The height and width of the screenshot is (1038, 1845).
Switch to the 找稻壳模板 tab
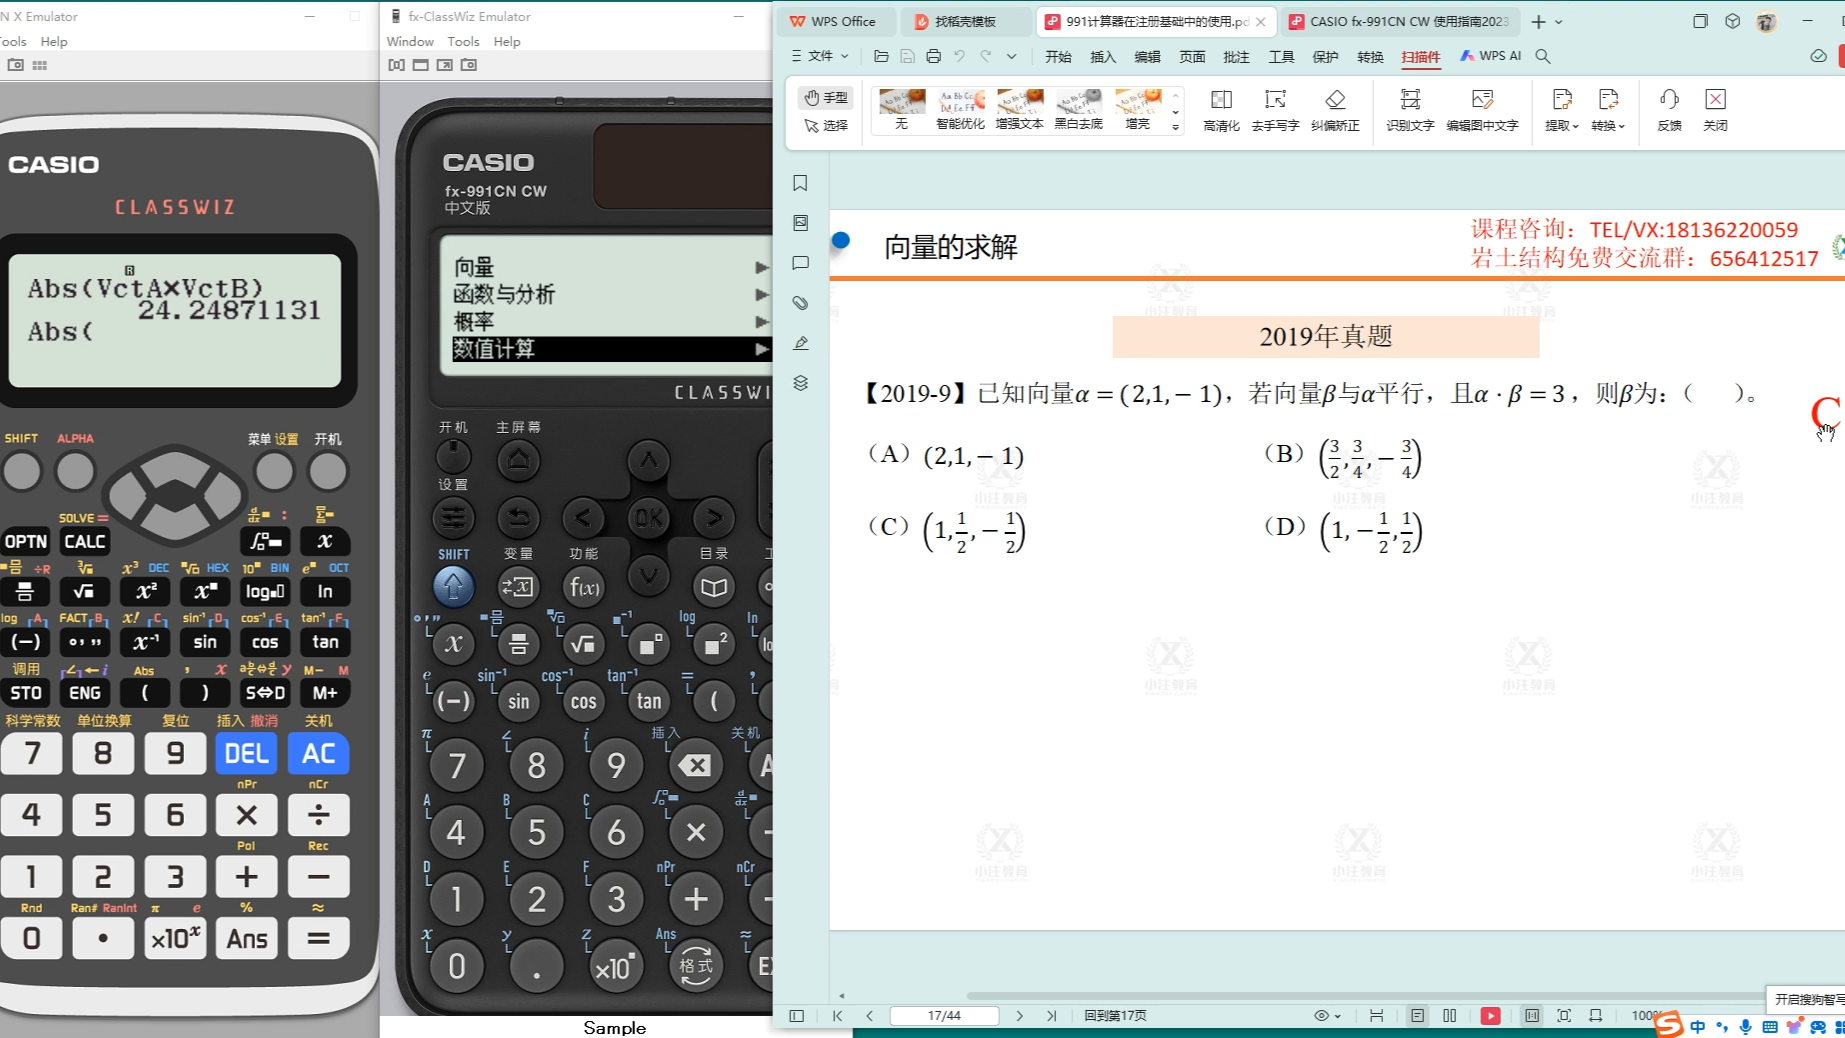click(964, 21)
